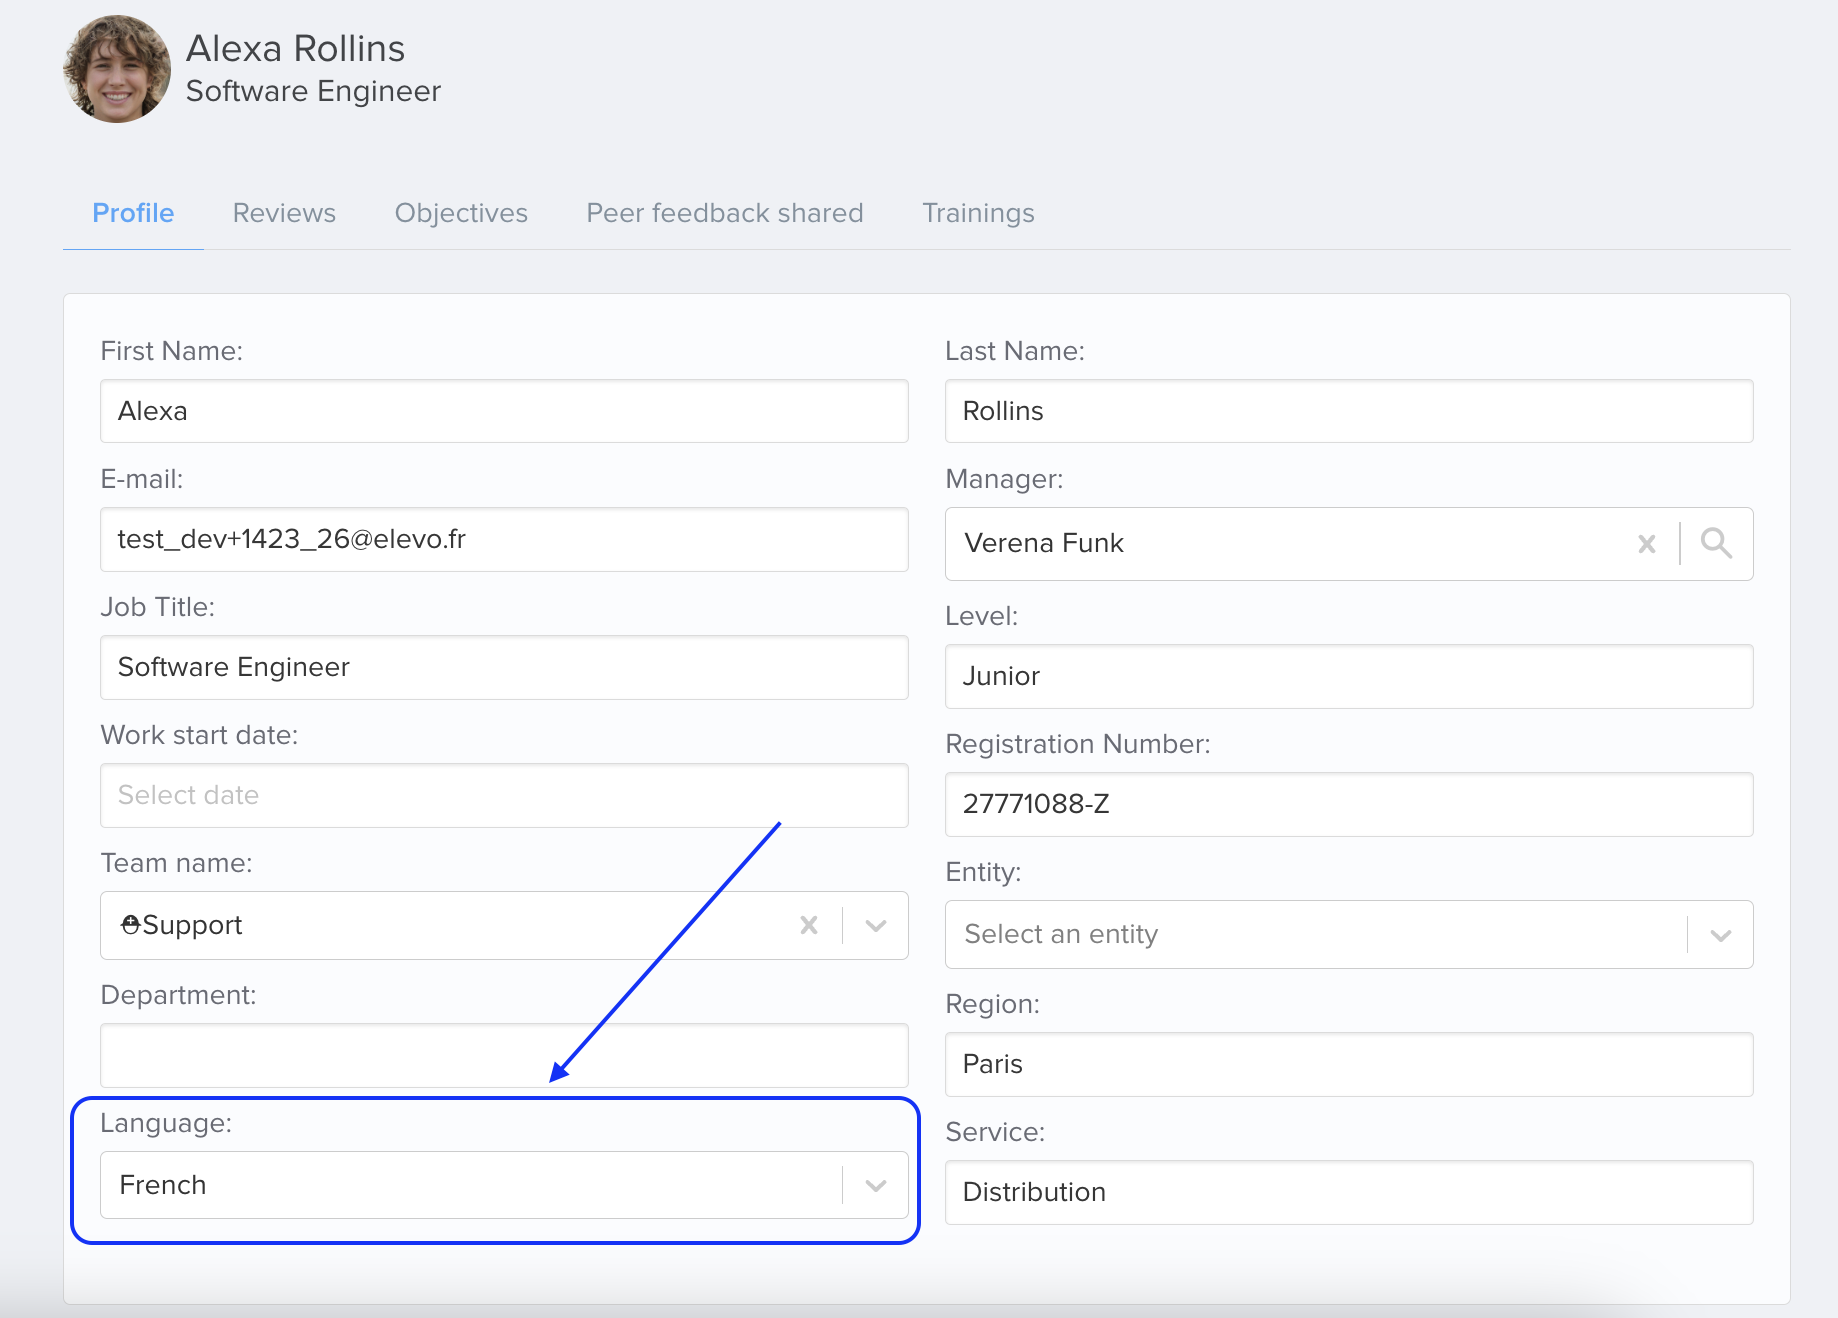
Task: Click the Team name: label
Action: point(176,863)
